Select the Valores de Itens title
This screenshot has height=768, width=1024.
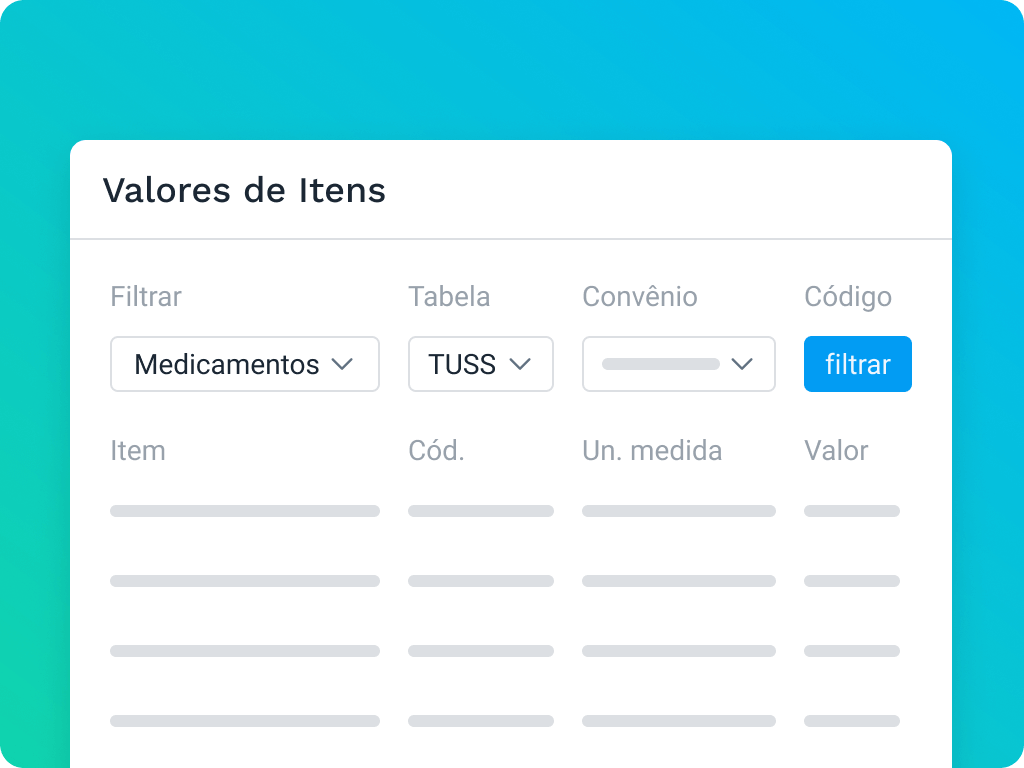[x=245, y=191]
